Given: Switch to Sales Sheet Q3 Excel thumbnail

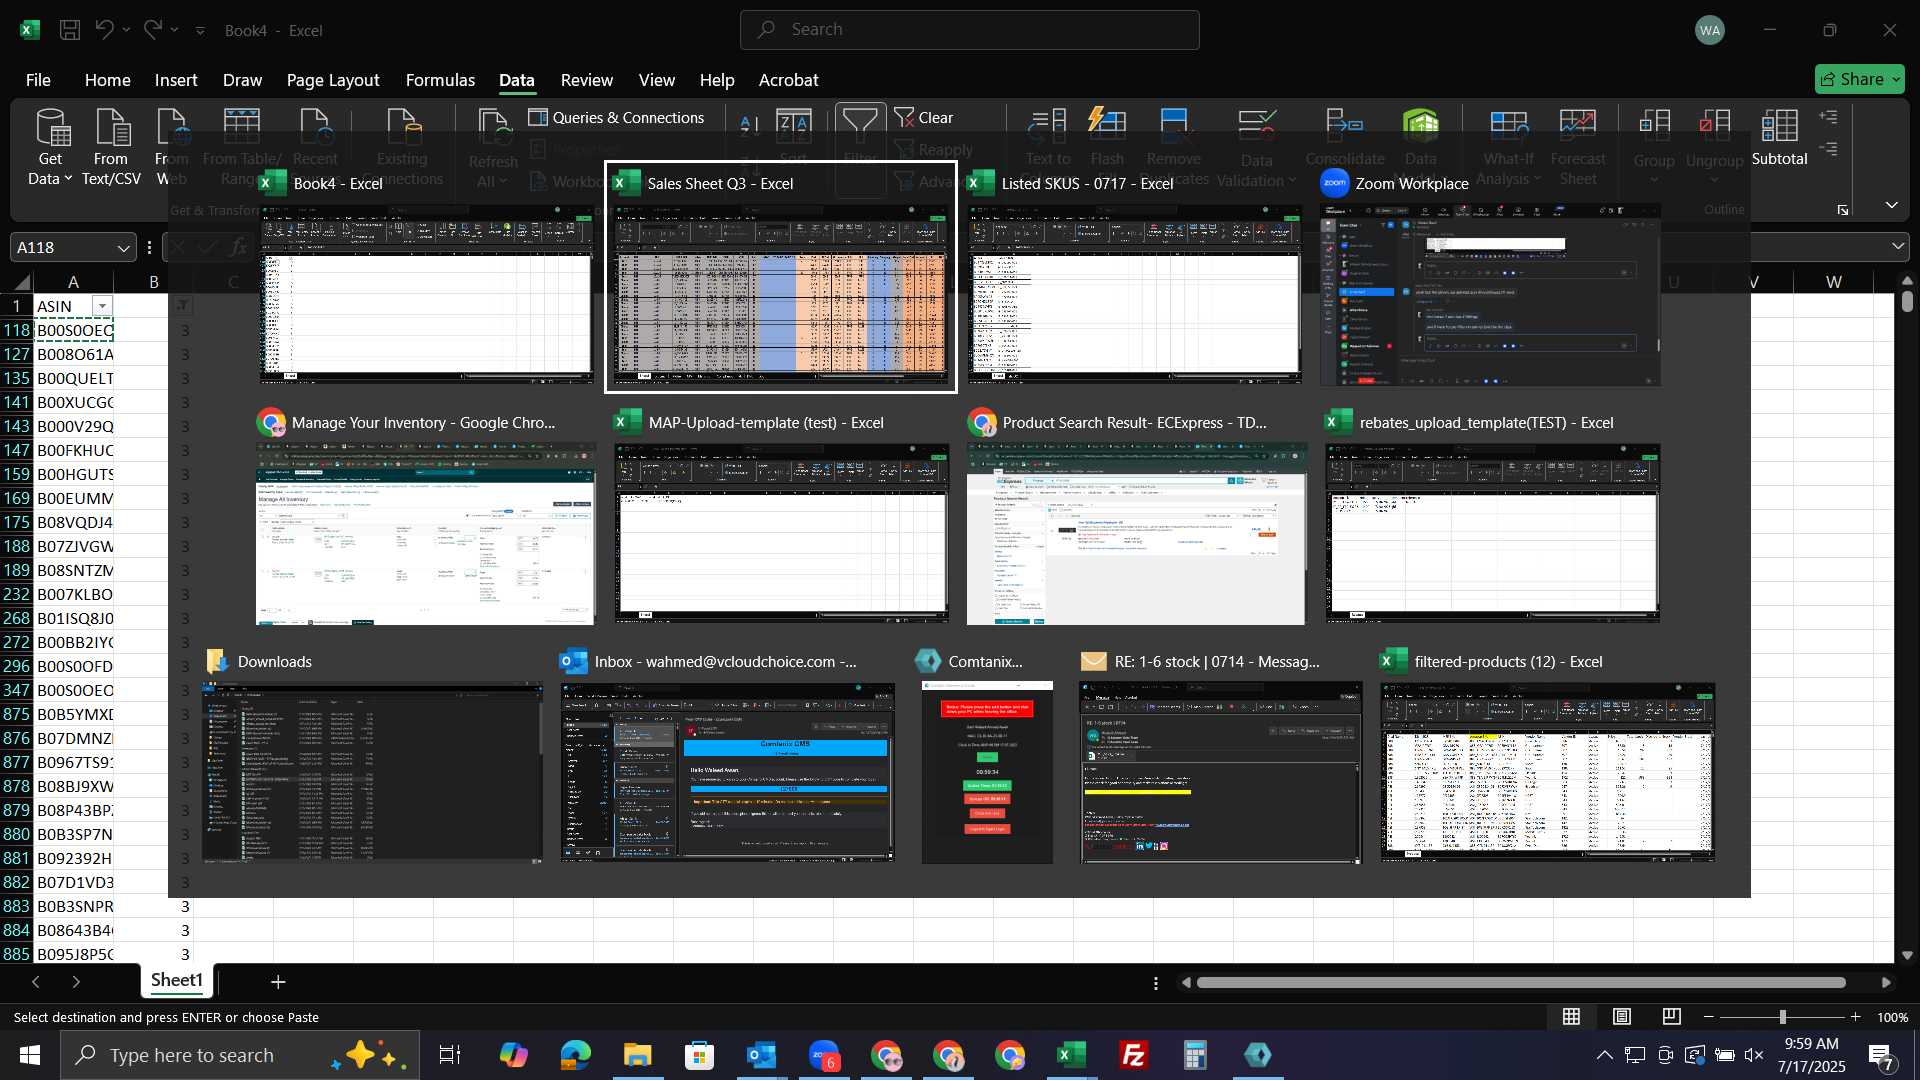Looking at the screenshot, I should (x=780, y=278).
